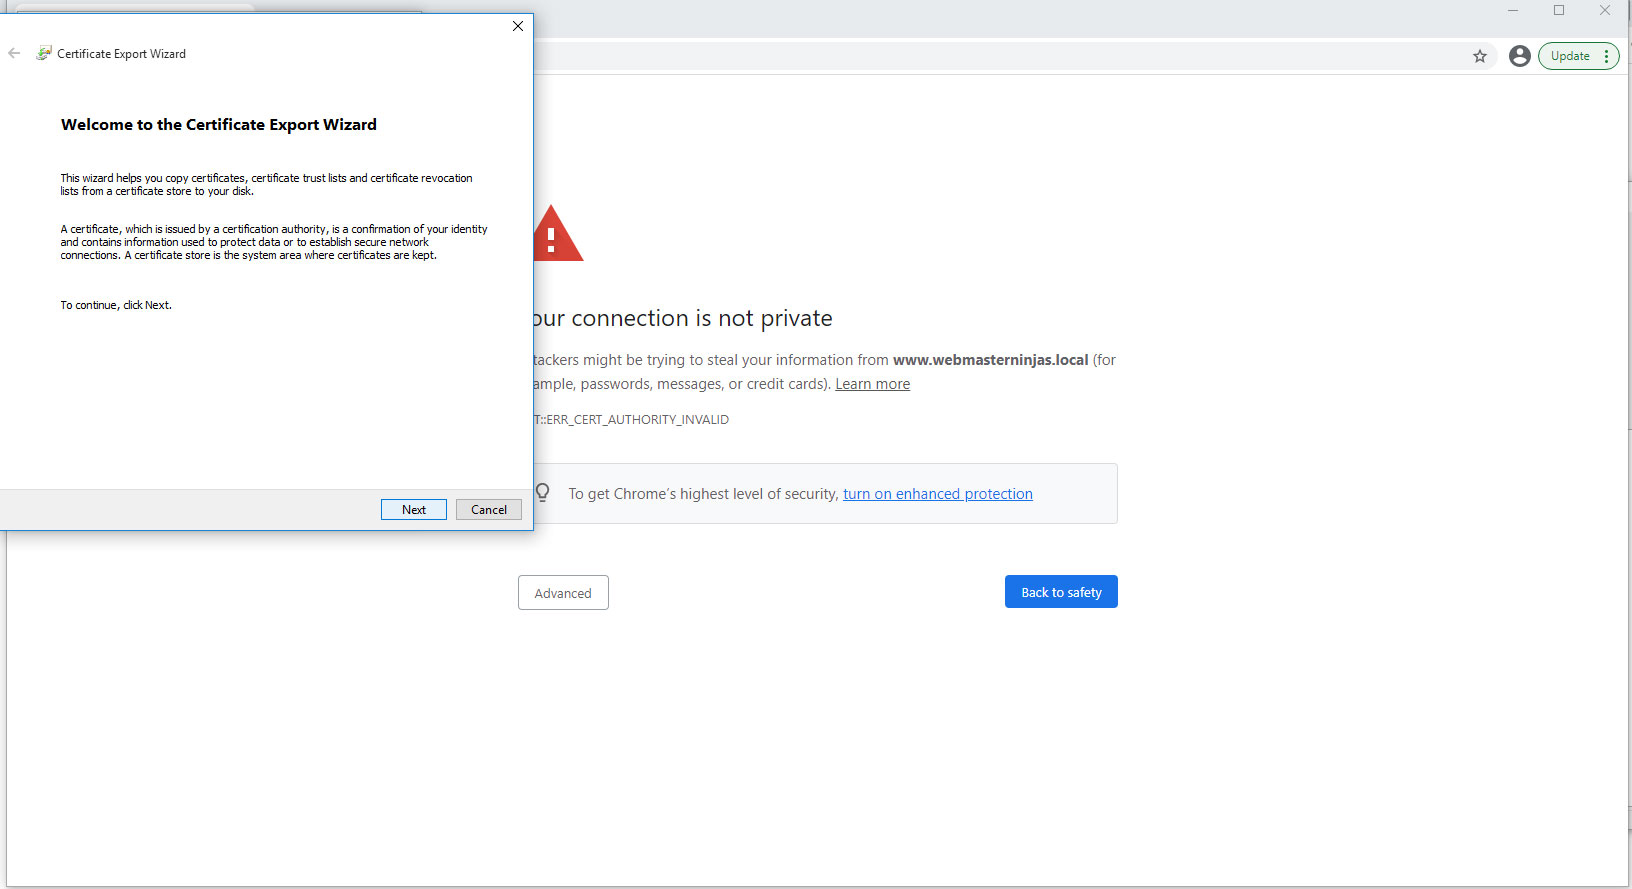Click Back to safety button

tap(1061, 592)
